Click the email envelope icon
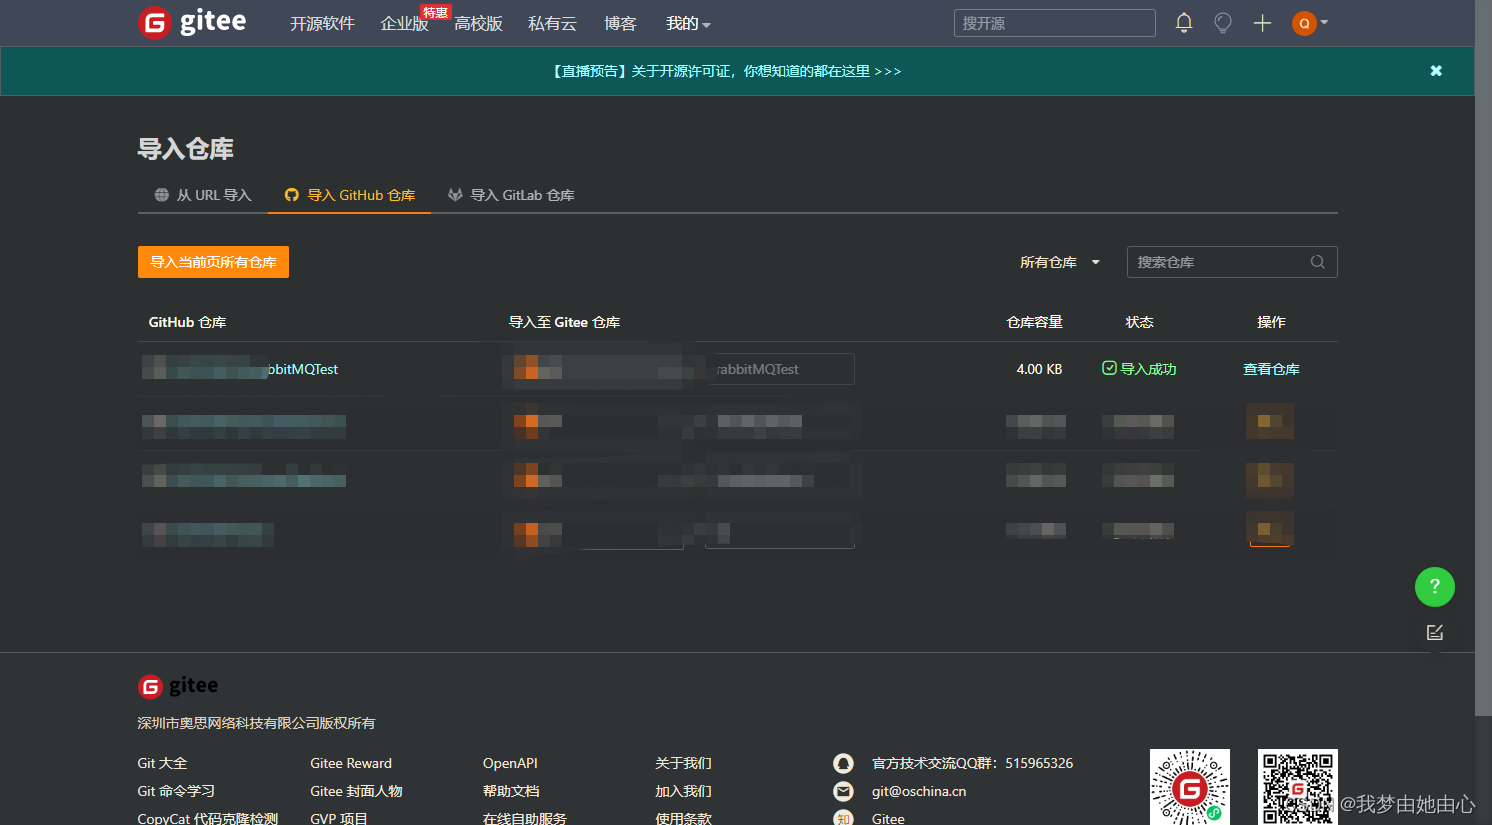 click(843, 791)
